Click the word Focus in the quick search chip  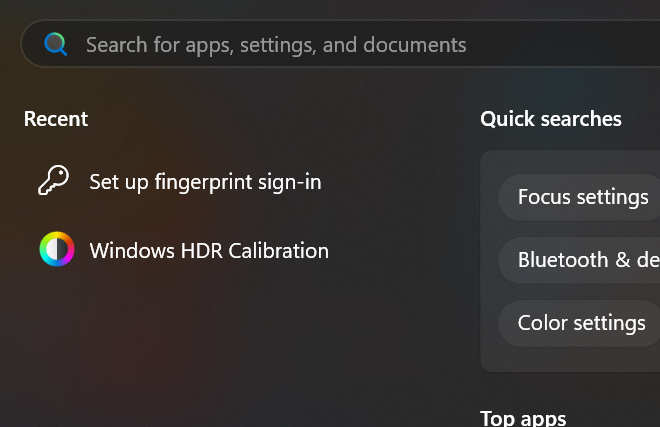point(544,197)
